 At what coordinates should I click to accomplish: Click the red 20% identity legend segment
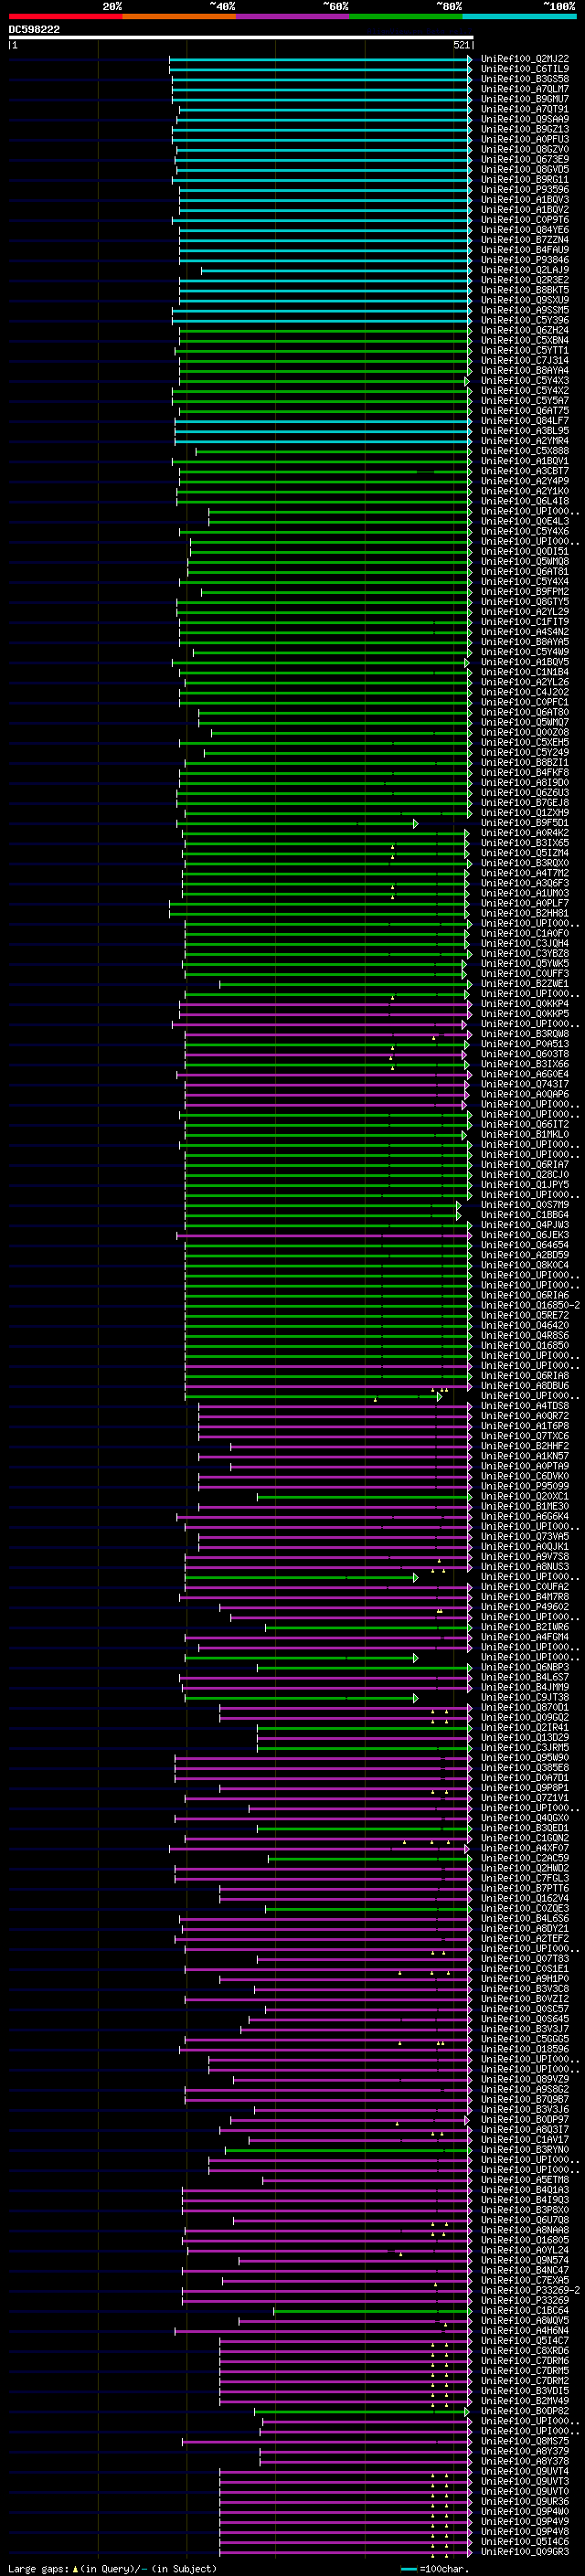click(x=65, y=16)
